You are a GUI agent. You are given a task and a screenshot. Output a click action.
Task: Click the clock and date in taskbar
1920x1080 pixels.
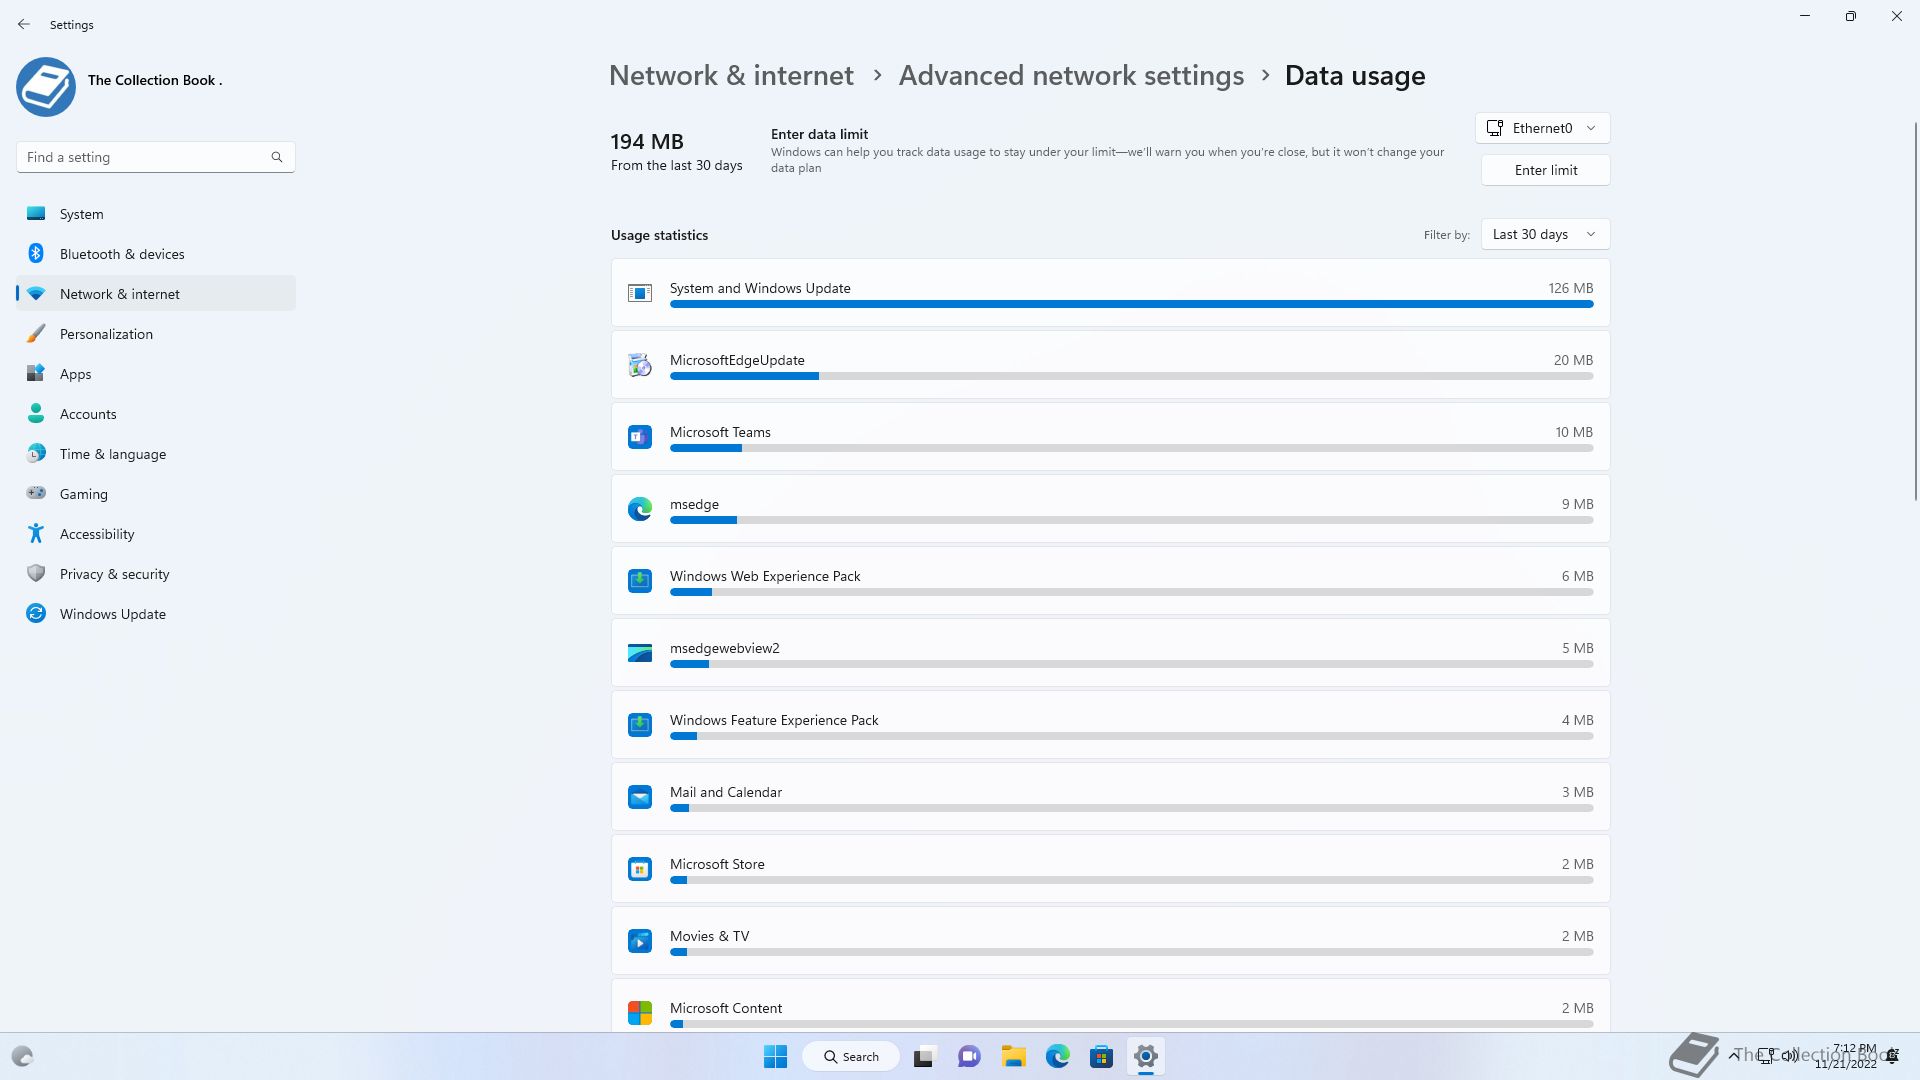(x=1846, y=1056)
